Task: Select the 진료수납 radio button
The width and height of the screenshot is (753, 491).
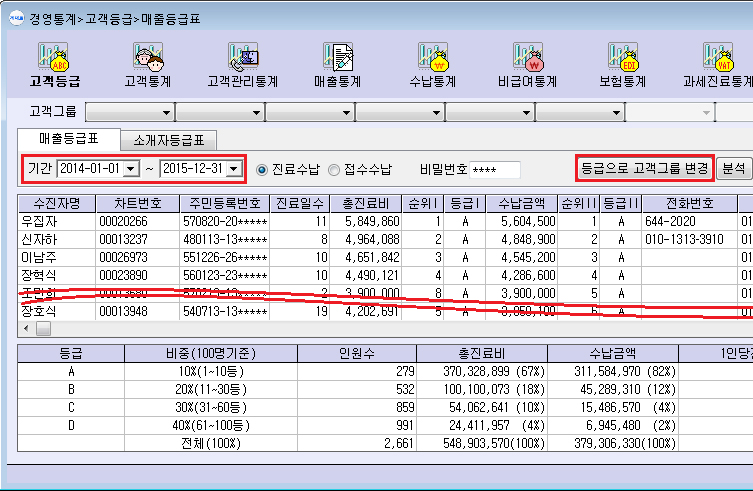Action: coord(263,170)
